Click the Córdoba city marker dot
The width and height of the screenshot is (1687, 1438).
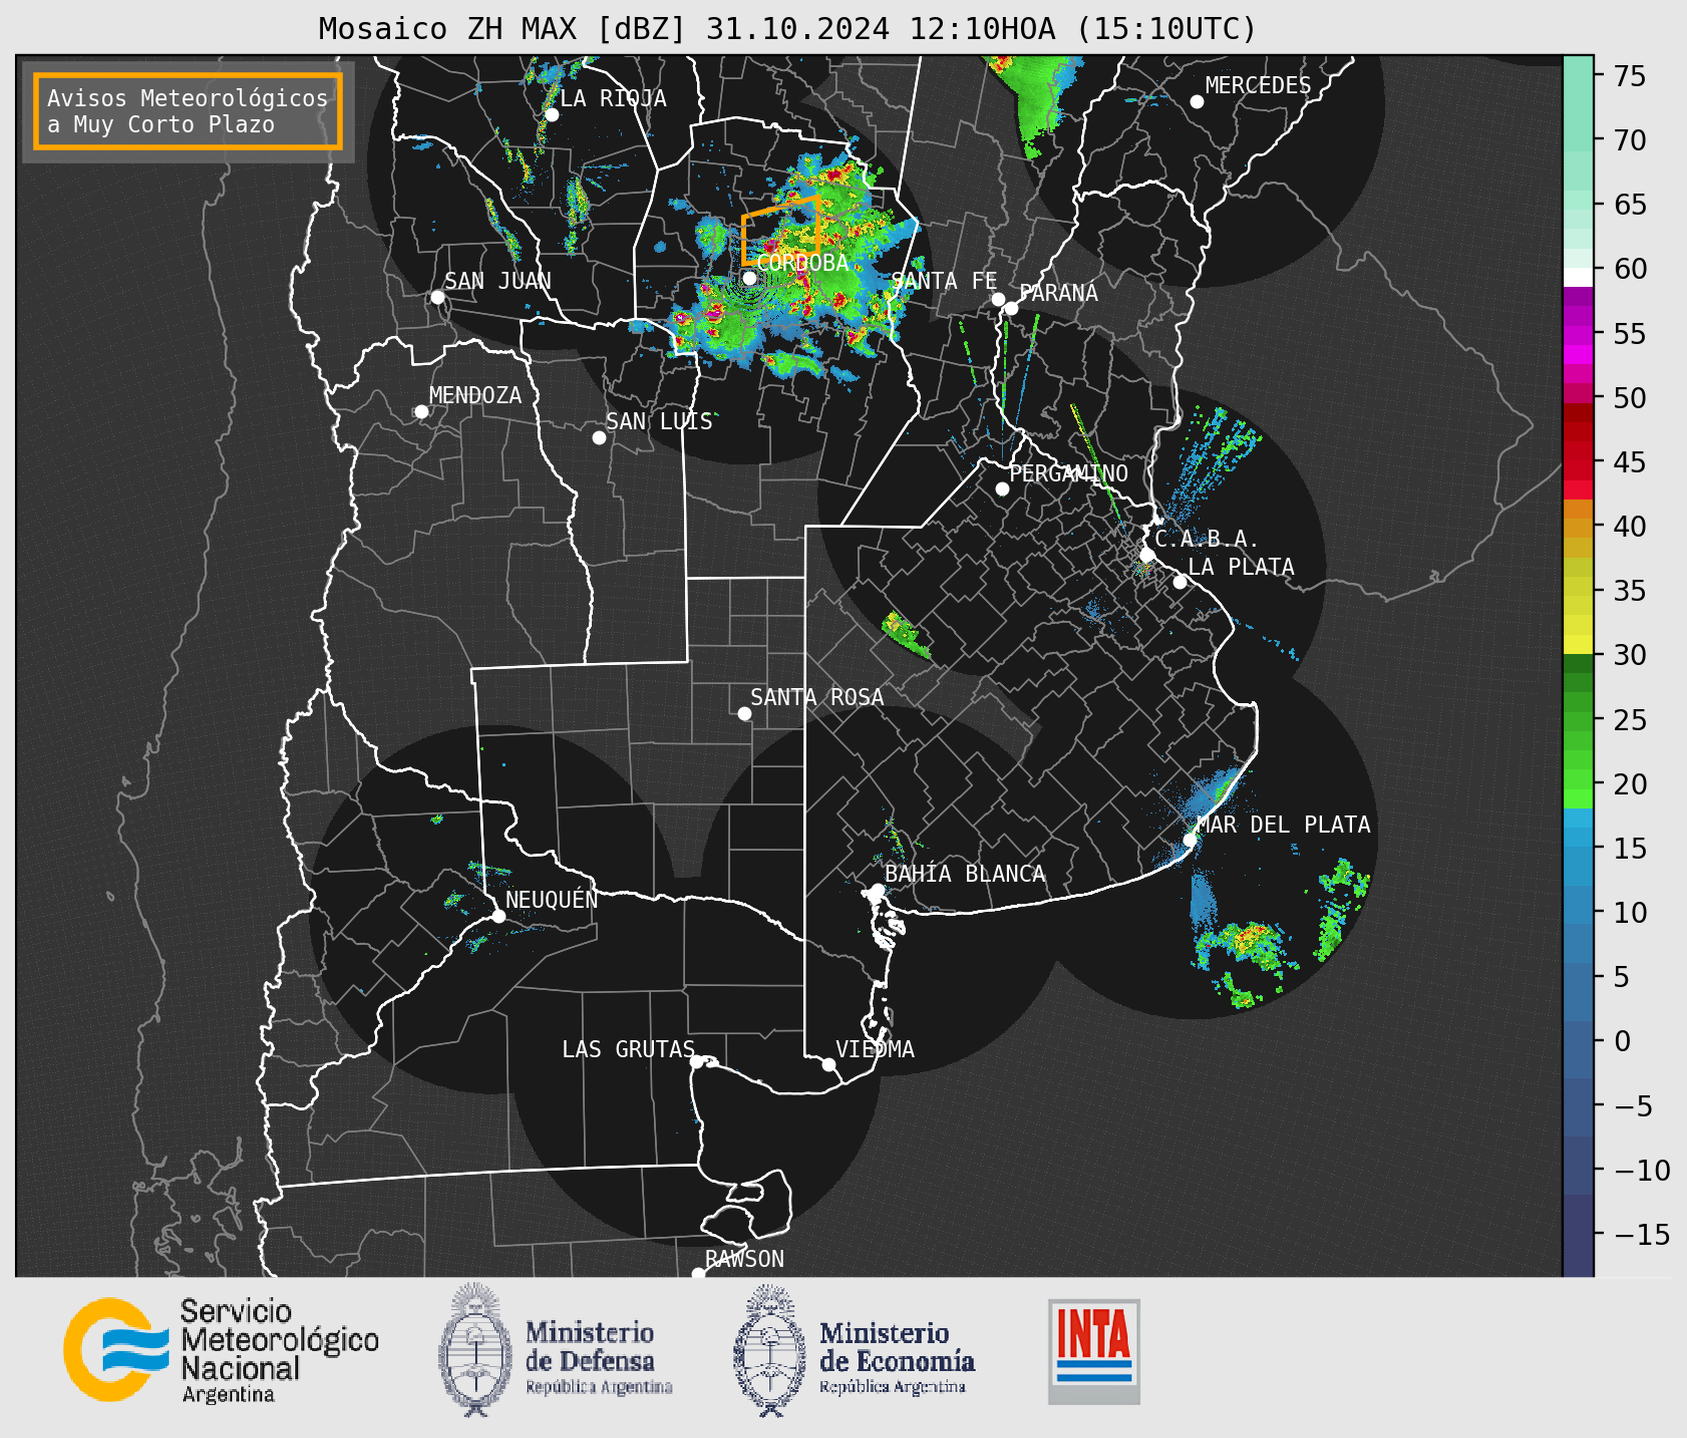pos(749,278)
